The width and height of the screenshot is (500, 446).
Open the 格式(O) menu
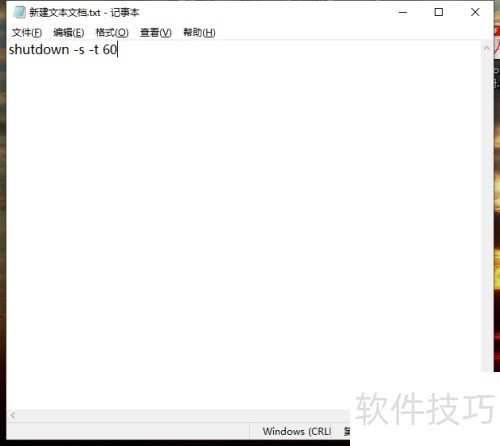point(112,33)
